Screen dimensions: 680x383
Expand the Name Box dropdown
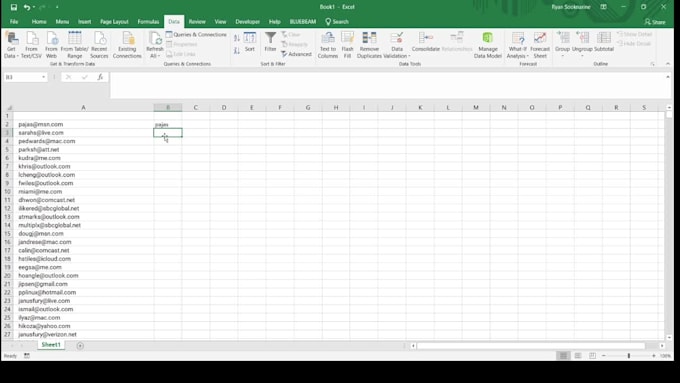pos(43,77)
